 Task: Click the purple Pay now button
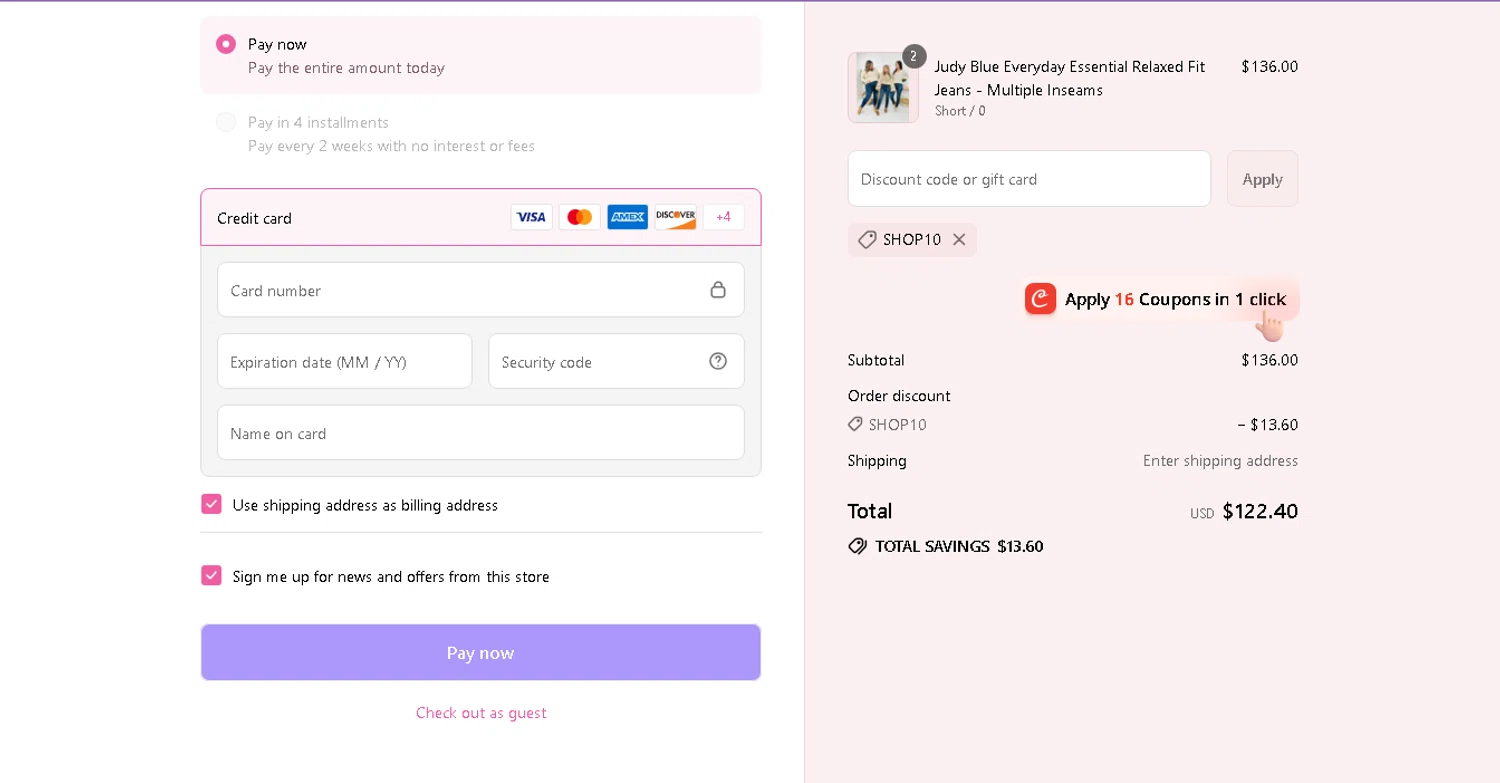[480, 652]
